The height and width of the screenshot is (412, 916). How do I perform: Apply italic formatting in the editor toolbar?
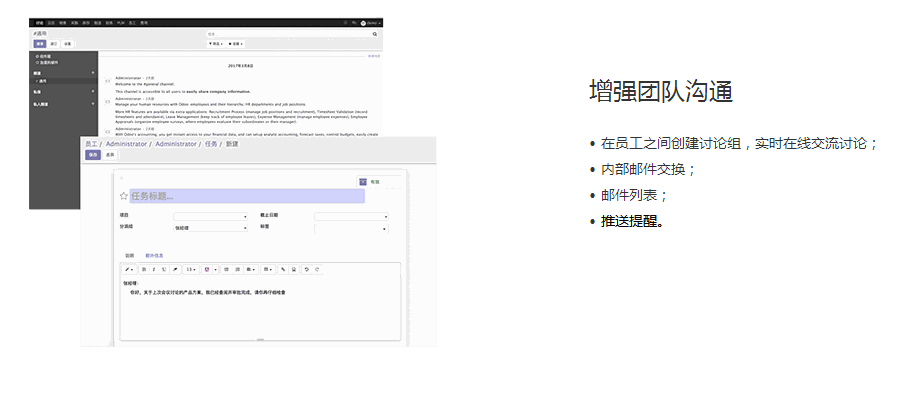pos(154,269)
